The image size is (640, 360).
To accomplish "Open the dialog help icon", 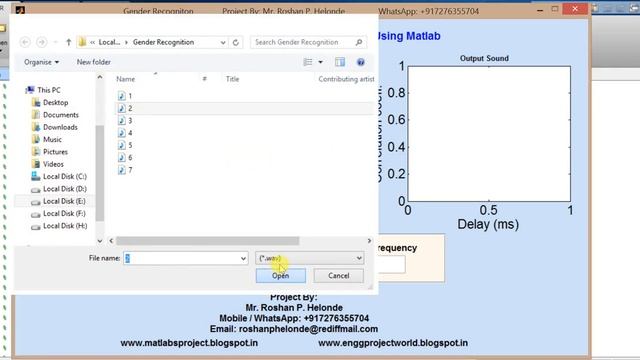I will coord(360,62).
